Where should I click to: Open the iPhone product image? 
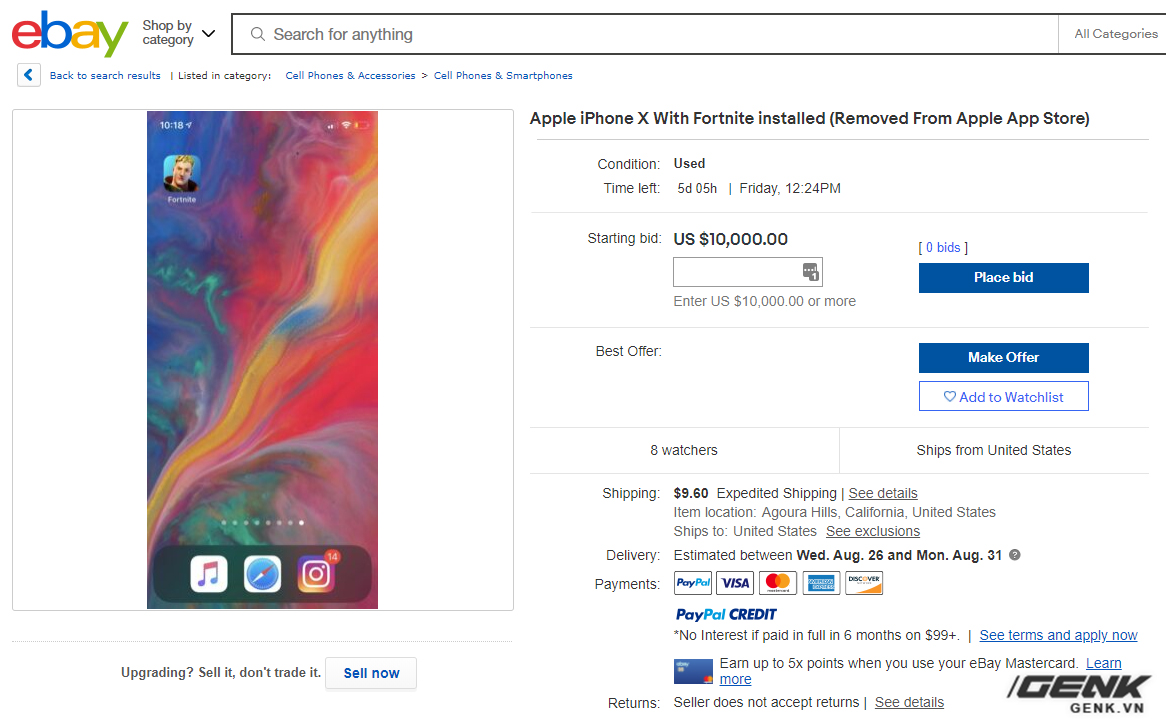click(x=262, y=360)
